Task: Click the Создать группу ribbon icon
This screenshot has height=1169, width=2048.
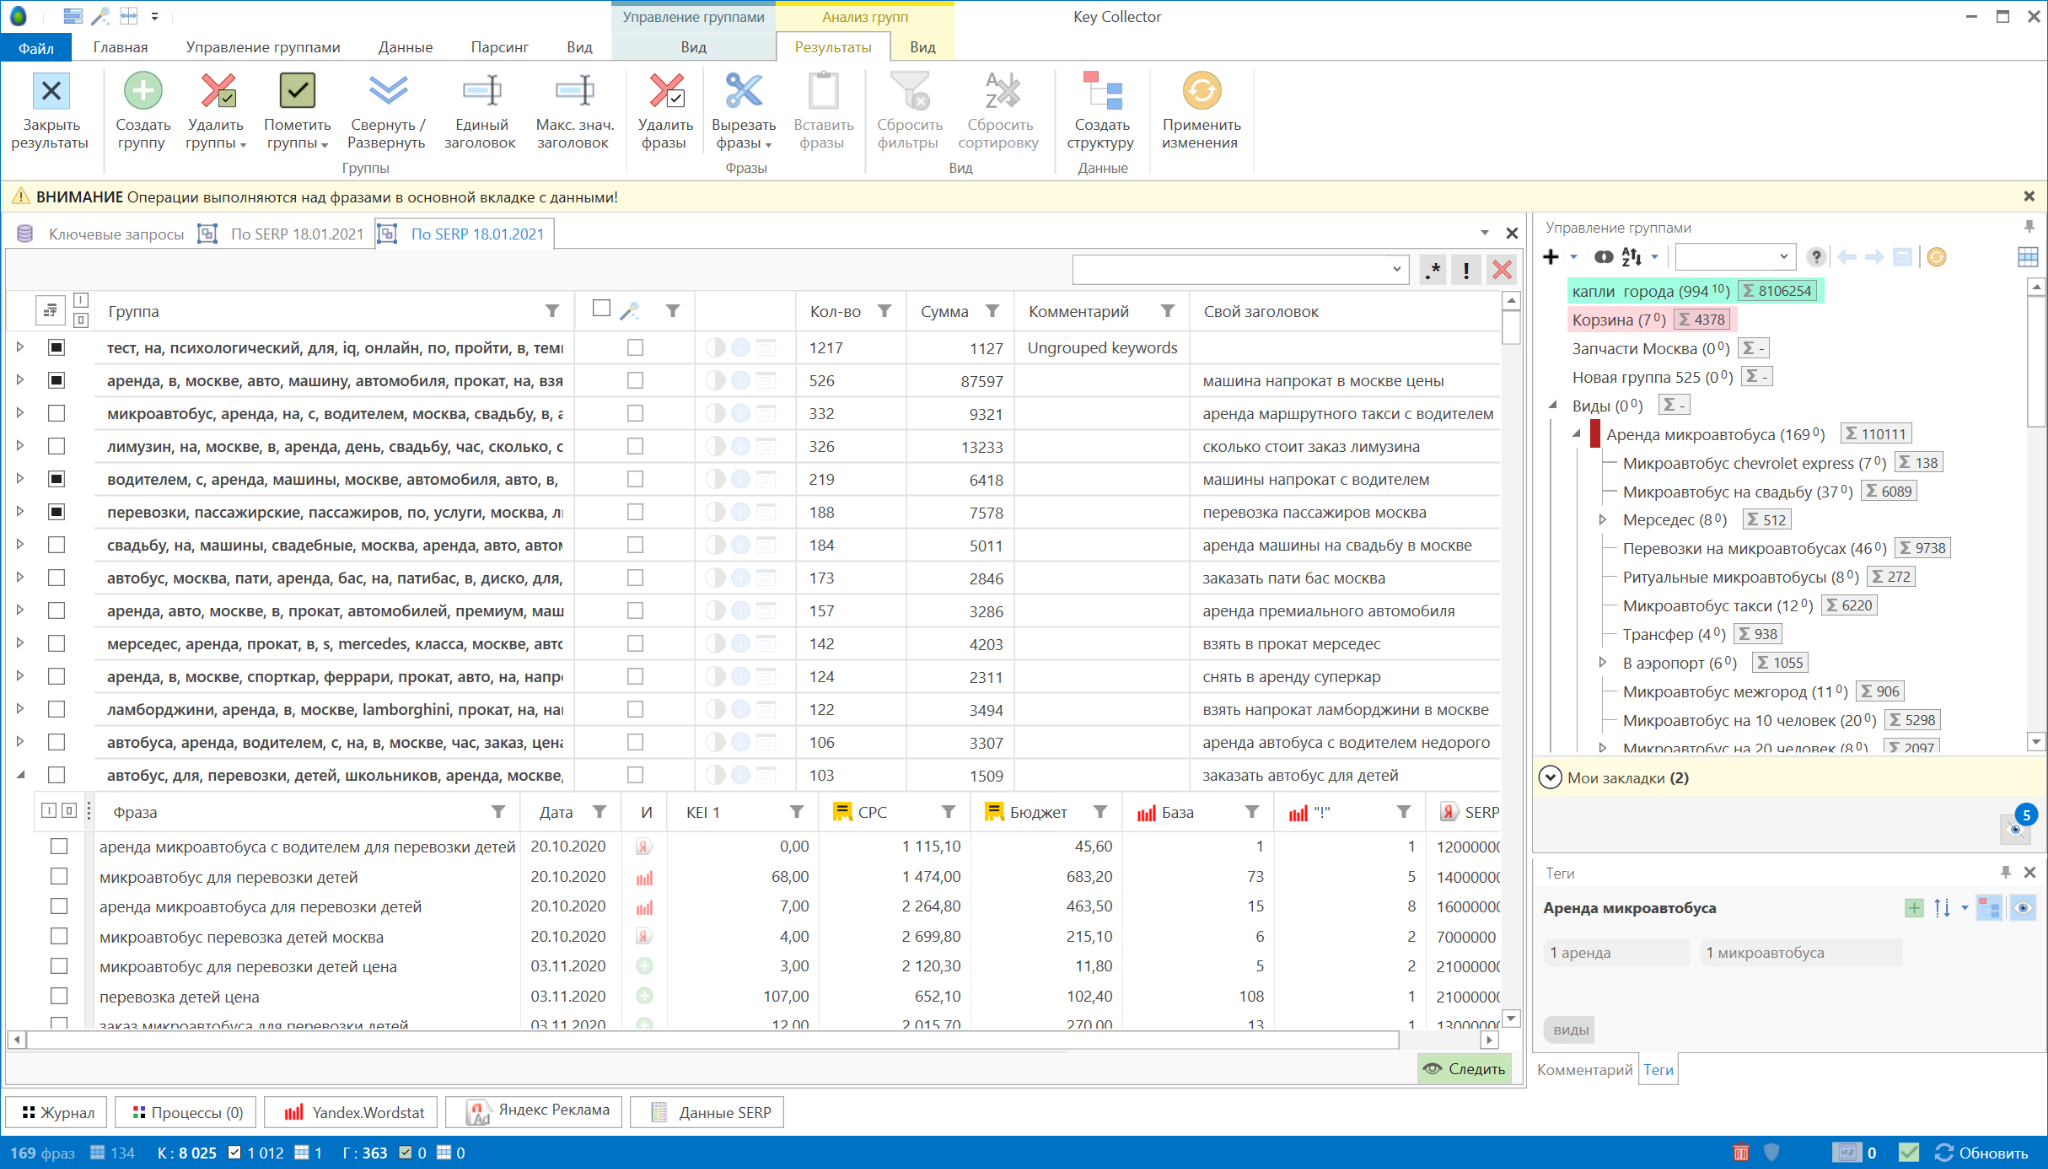Action: 143,92
